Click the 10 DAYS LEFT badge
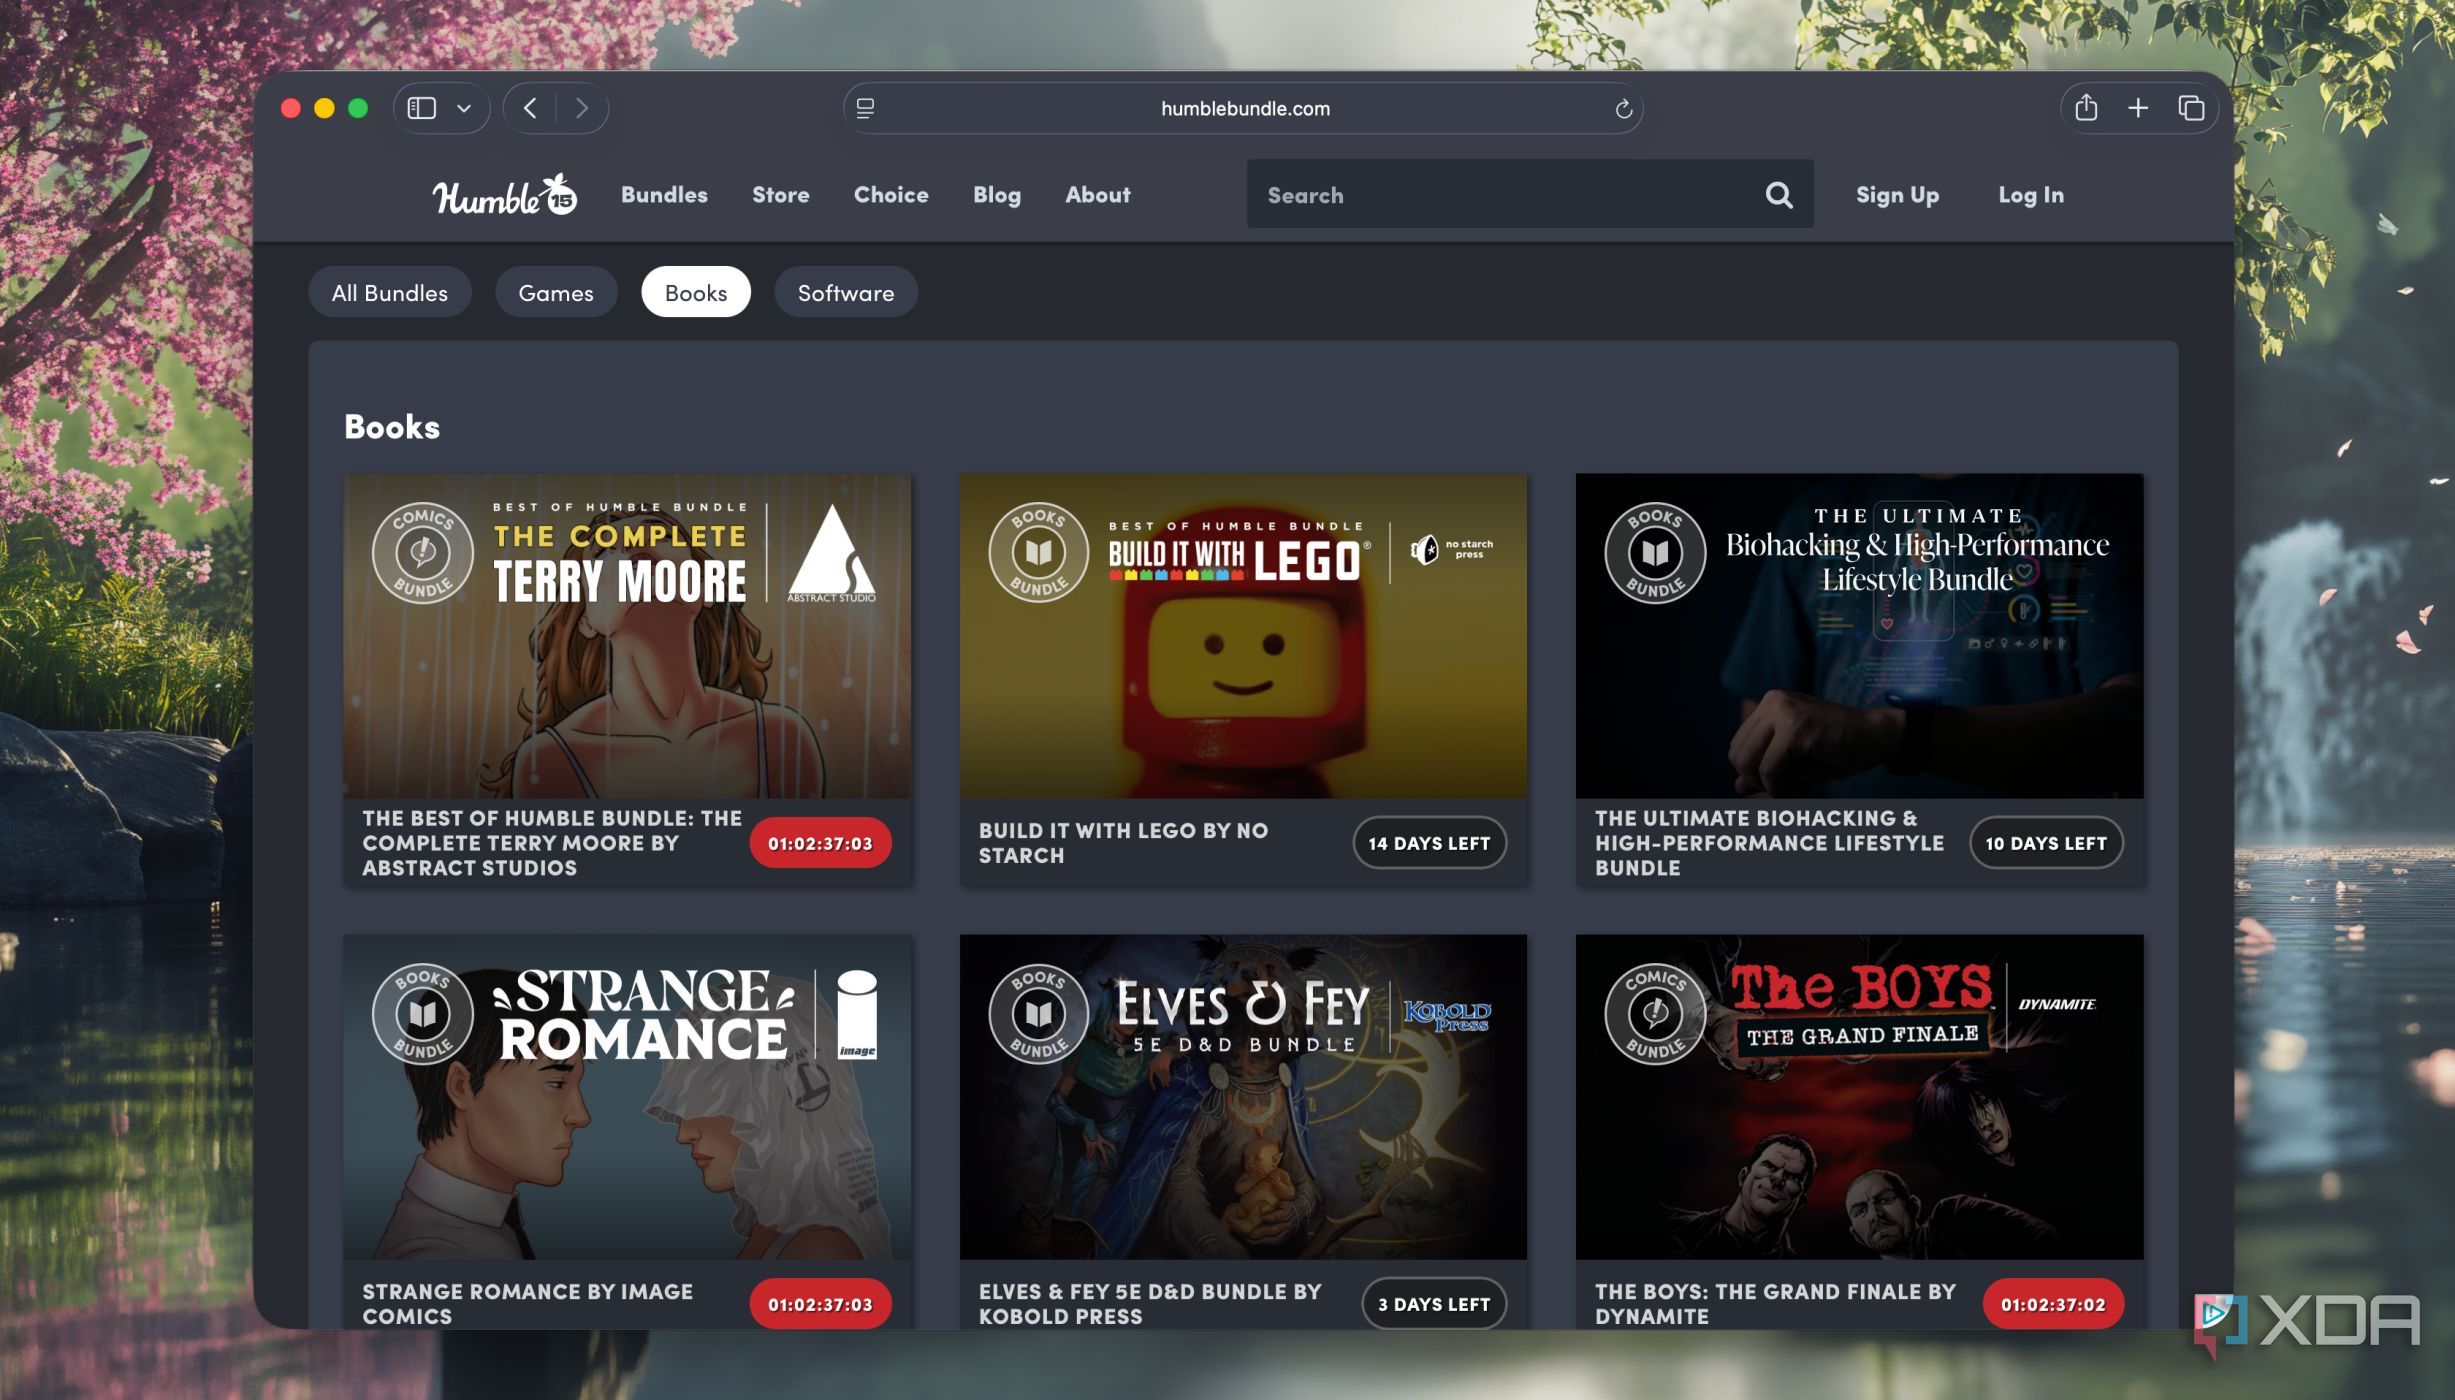The image size is (2455, 1400). pos(2046,843)
